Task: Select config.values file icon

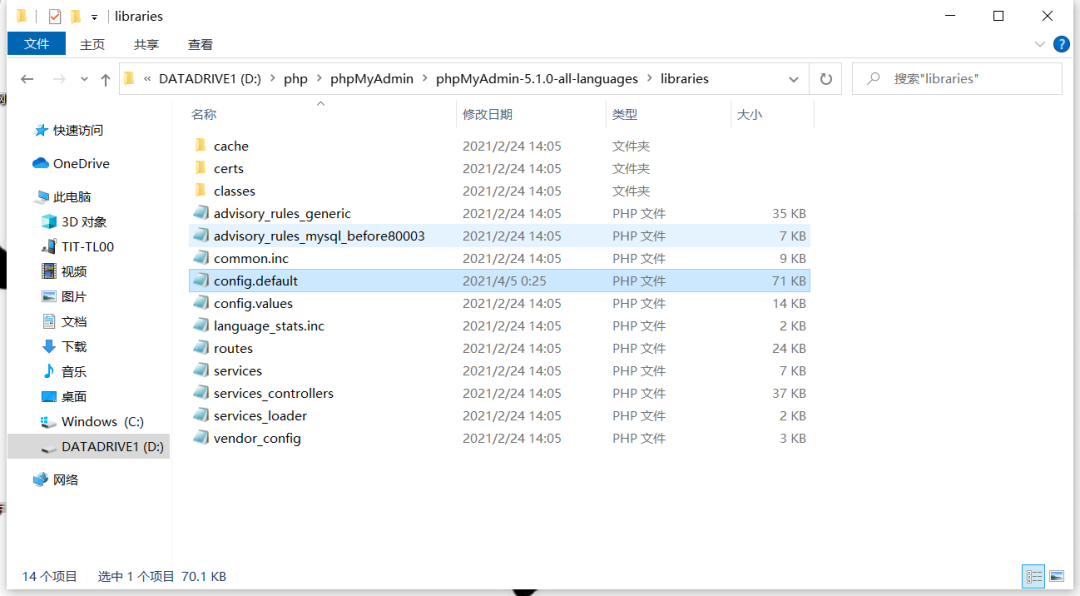Action: tap(200, 303)
